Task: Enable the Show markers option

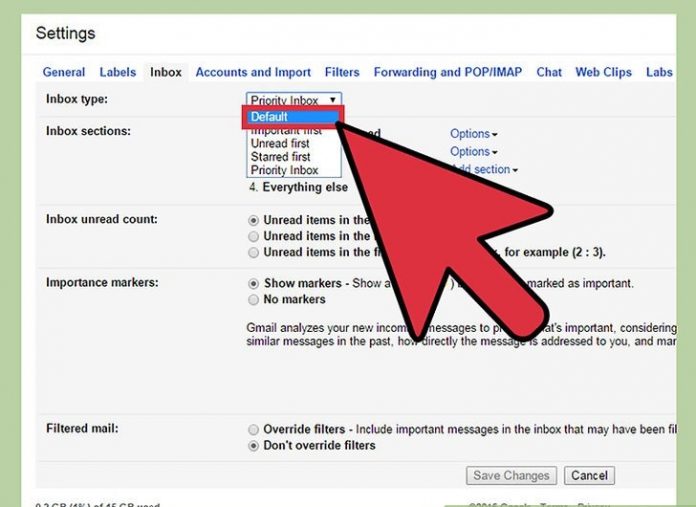Action: pyautogui.click(x=254, y=284)
